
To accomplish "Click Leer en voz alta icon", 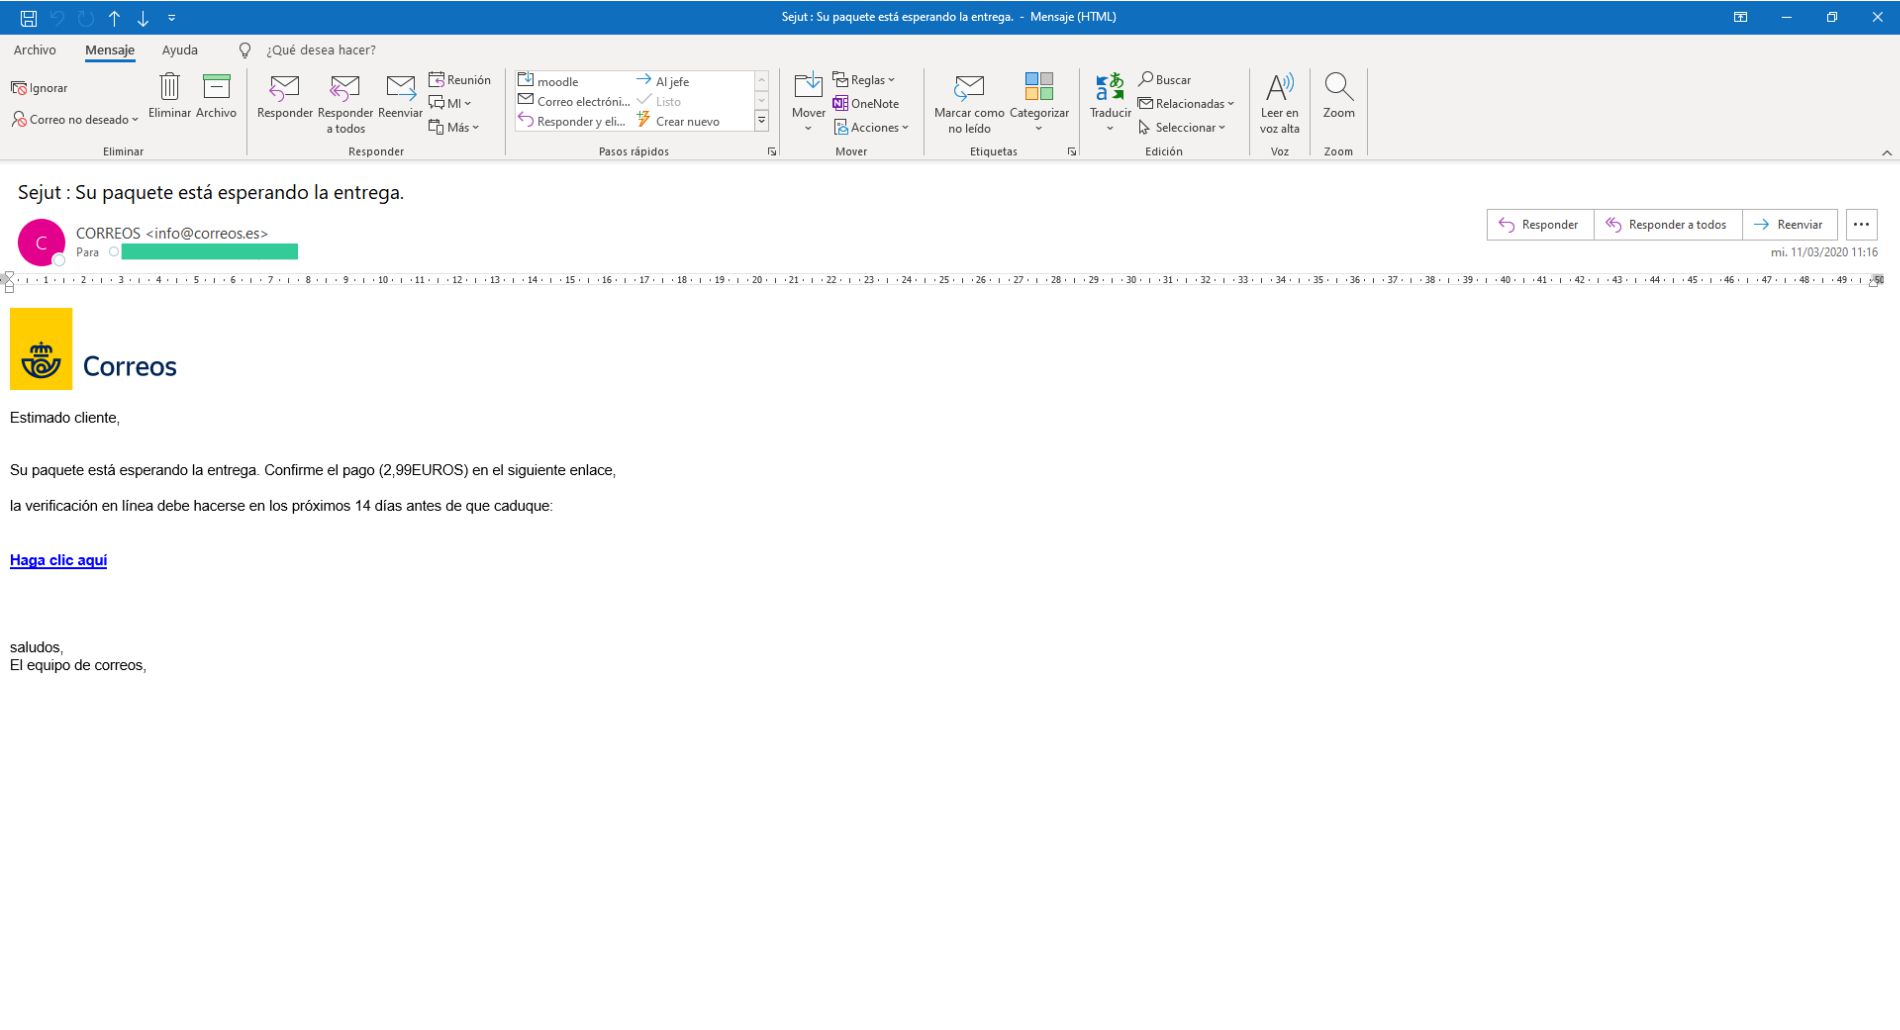I will click(1279, 90).
